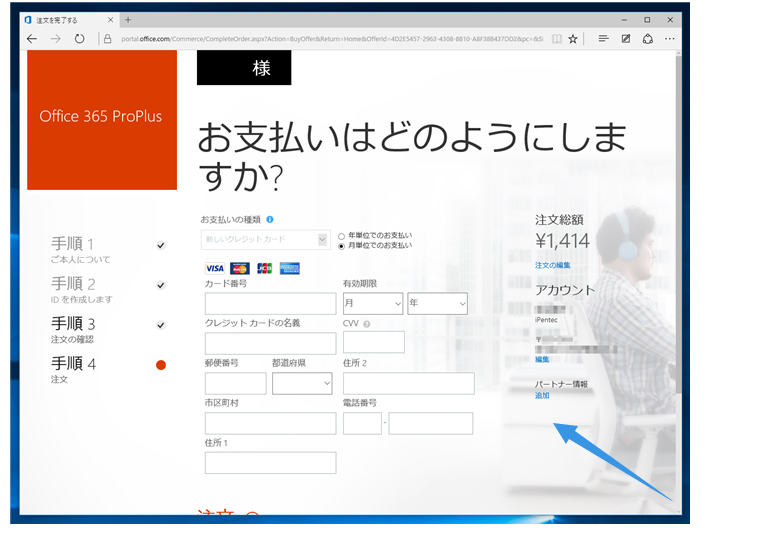
Task: Click the ¥1,414 order total amount
Action: coord(563,241)
